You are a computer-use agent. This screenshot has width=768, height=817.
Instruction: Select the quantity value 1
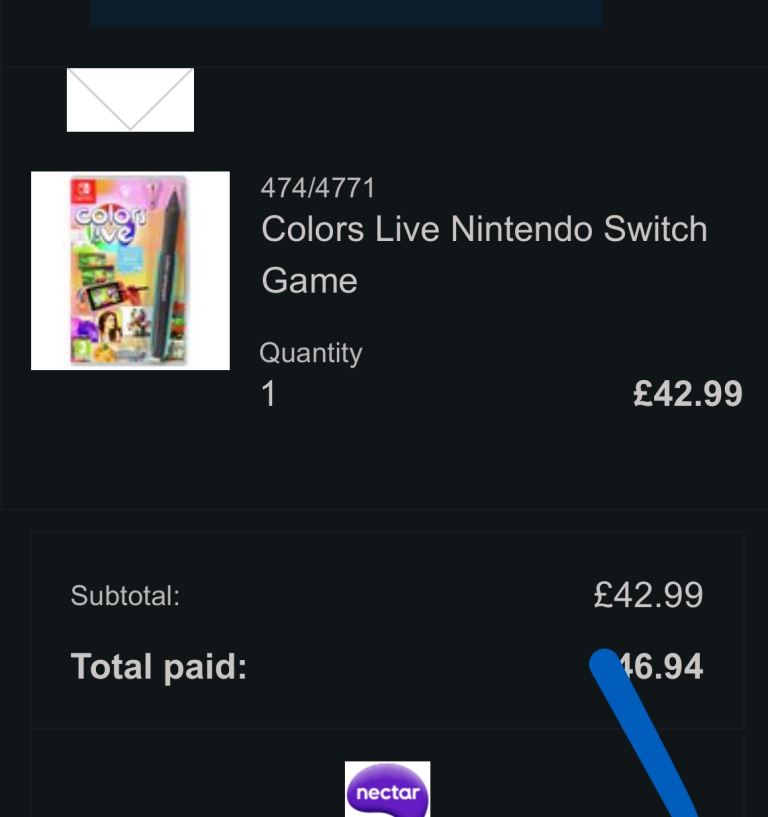tap(268, 394)
